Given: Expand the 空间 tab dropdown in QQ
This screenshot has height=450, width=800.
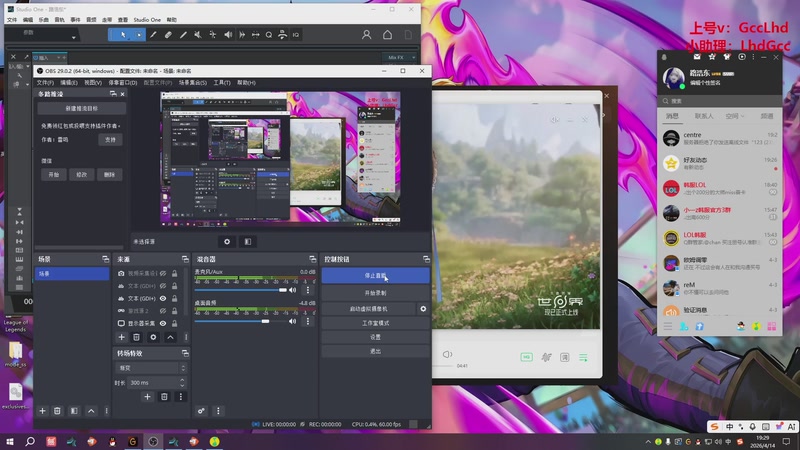Looking at the screenshot, I should pyautogui.click(x=744, y=116).
